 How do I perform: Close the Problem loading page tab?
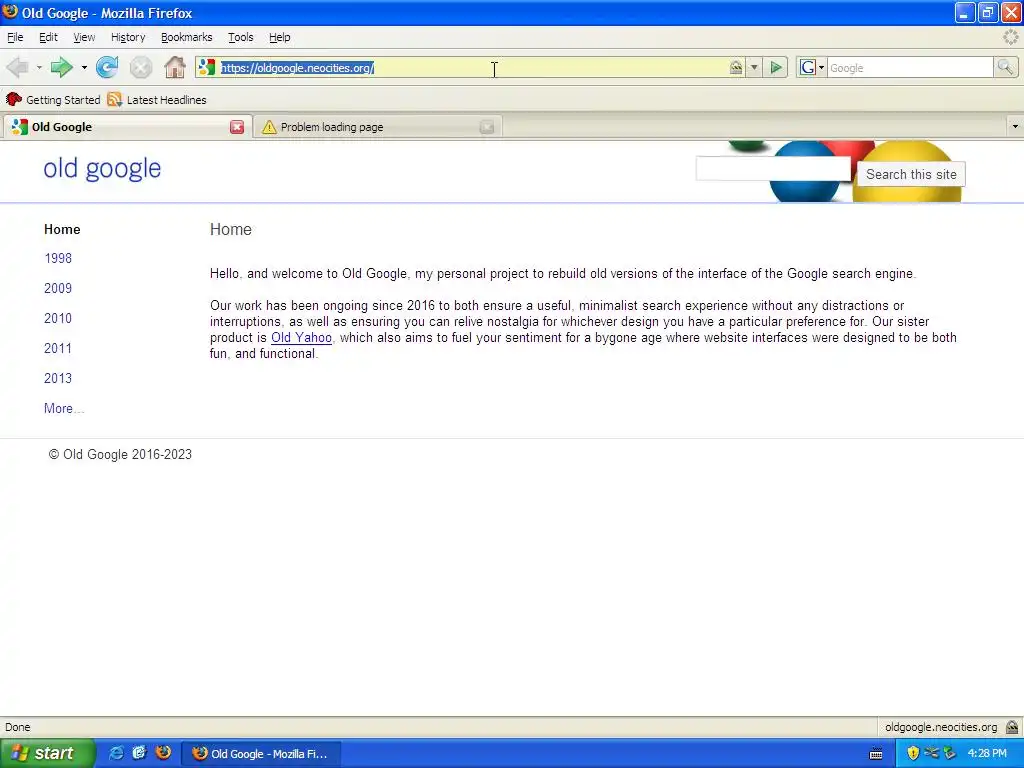pos(487,127)
